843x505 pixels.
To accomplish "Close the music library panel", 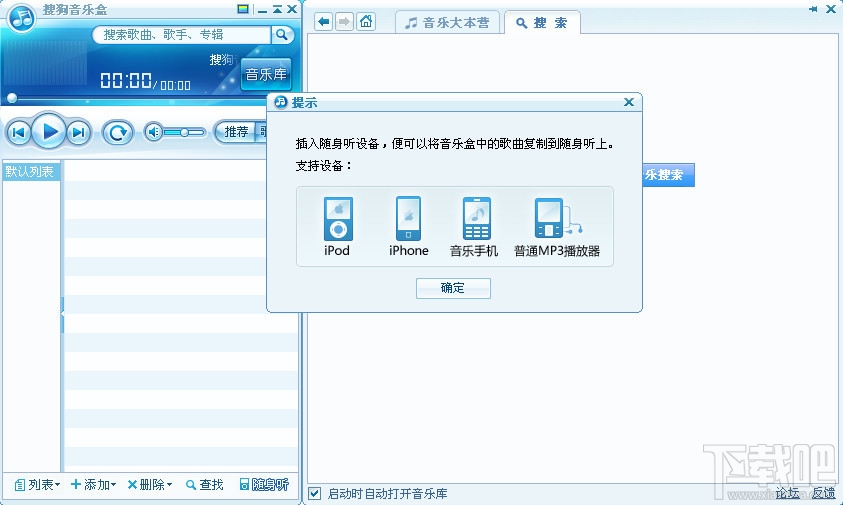I will (x=830, y=9).
